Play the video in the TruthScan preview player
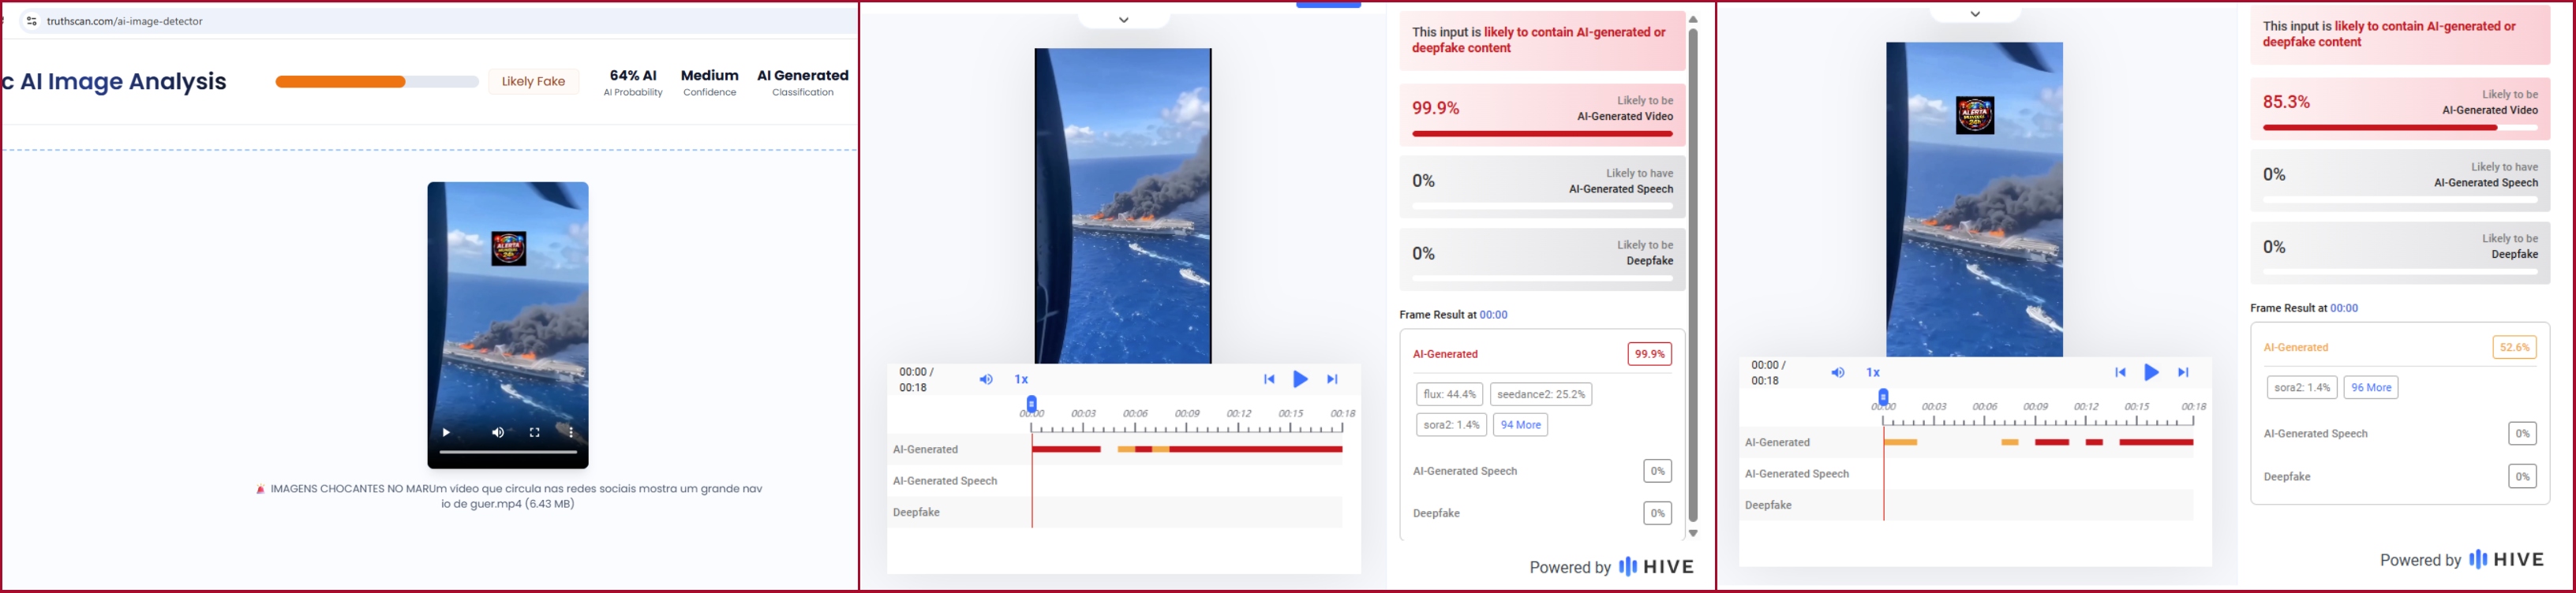The width and height of the screenshot is (2576, 593). pyautogui.click(x=446, y=432)
